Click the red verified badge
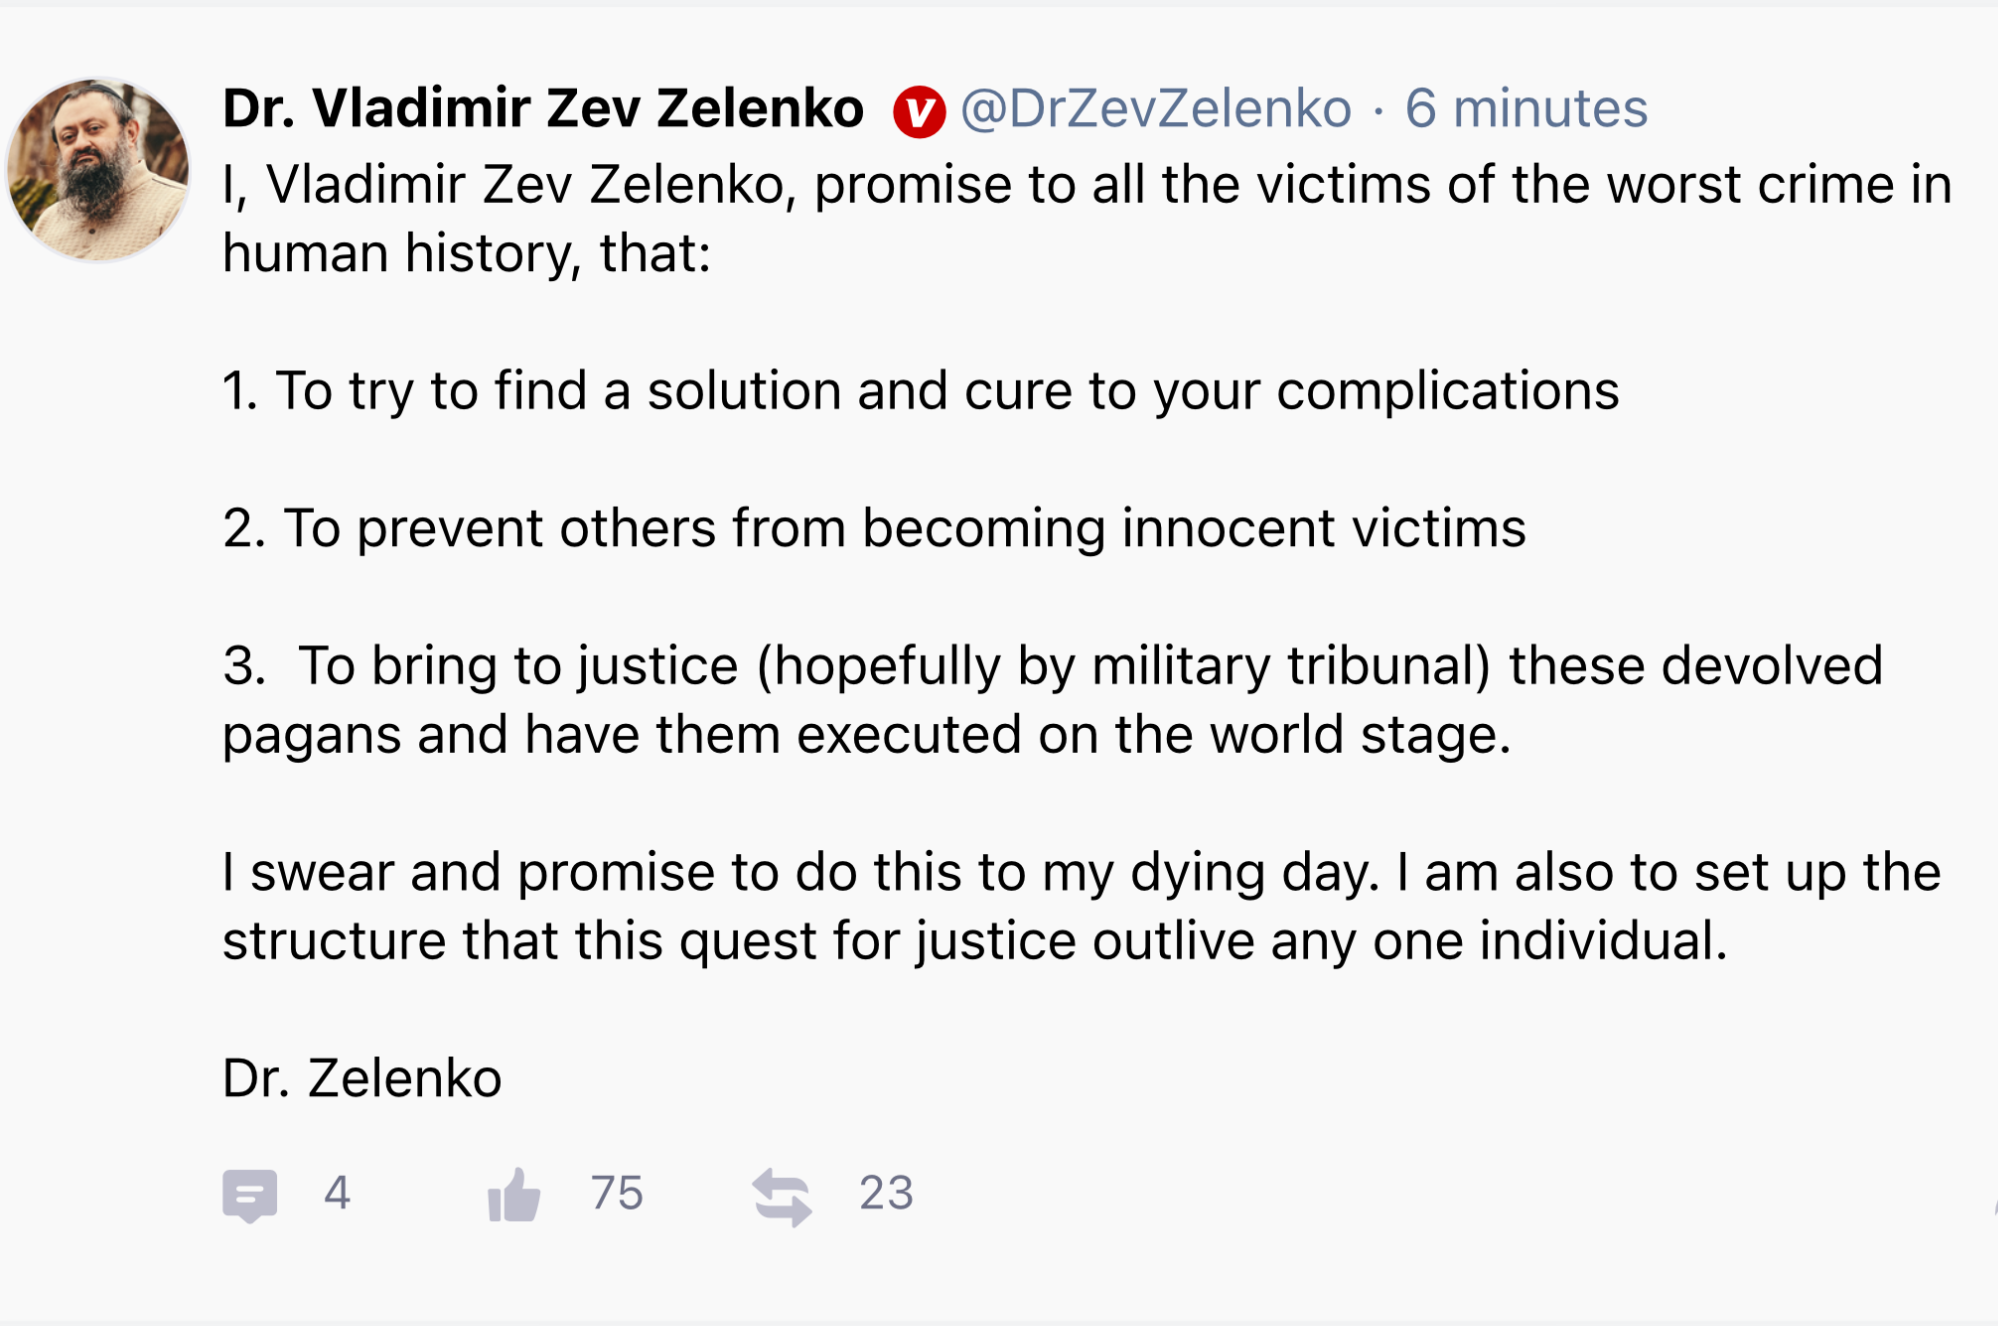The image size is (1998, 1326). 918,111
